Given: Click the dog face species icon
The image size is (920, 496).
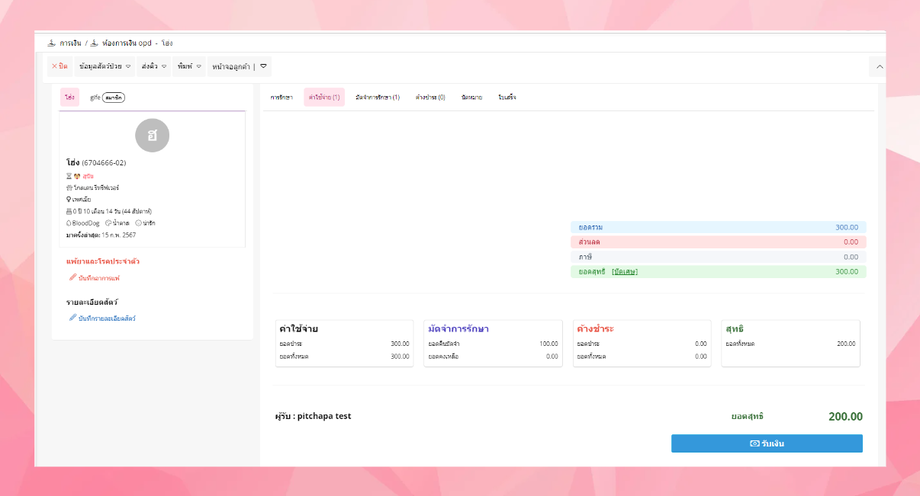Looking at the screenshot, I should (x=77, y=176).
